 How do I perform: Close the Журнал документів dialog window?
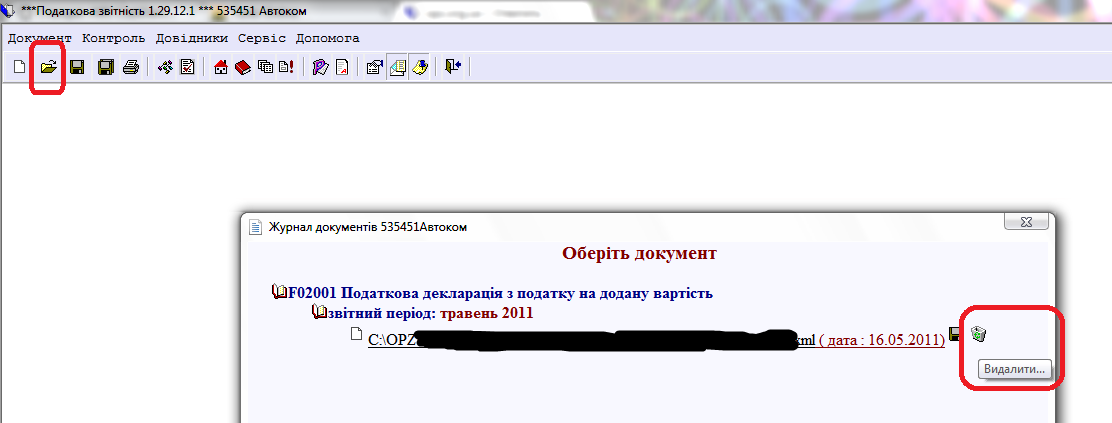1025,226
